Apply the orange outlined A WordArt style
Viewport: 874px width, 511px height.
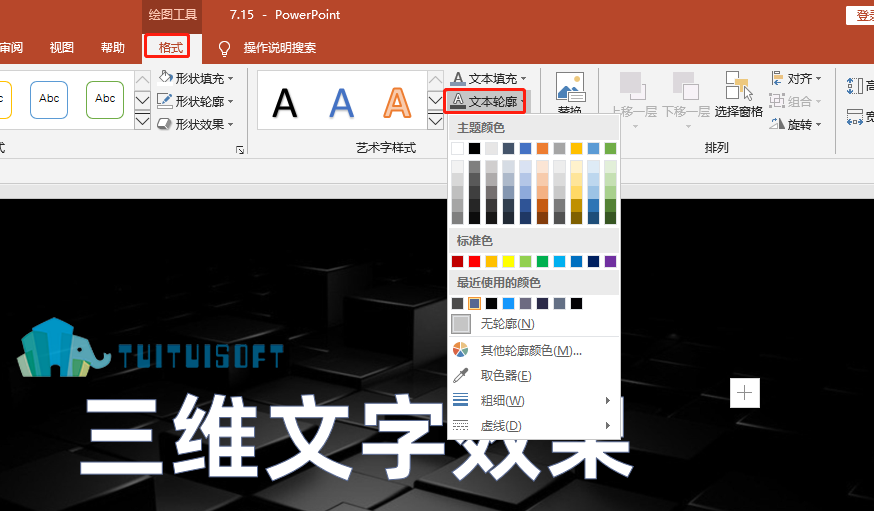[x=397, y=103]
